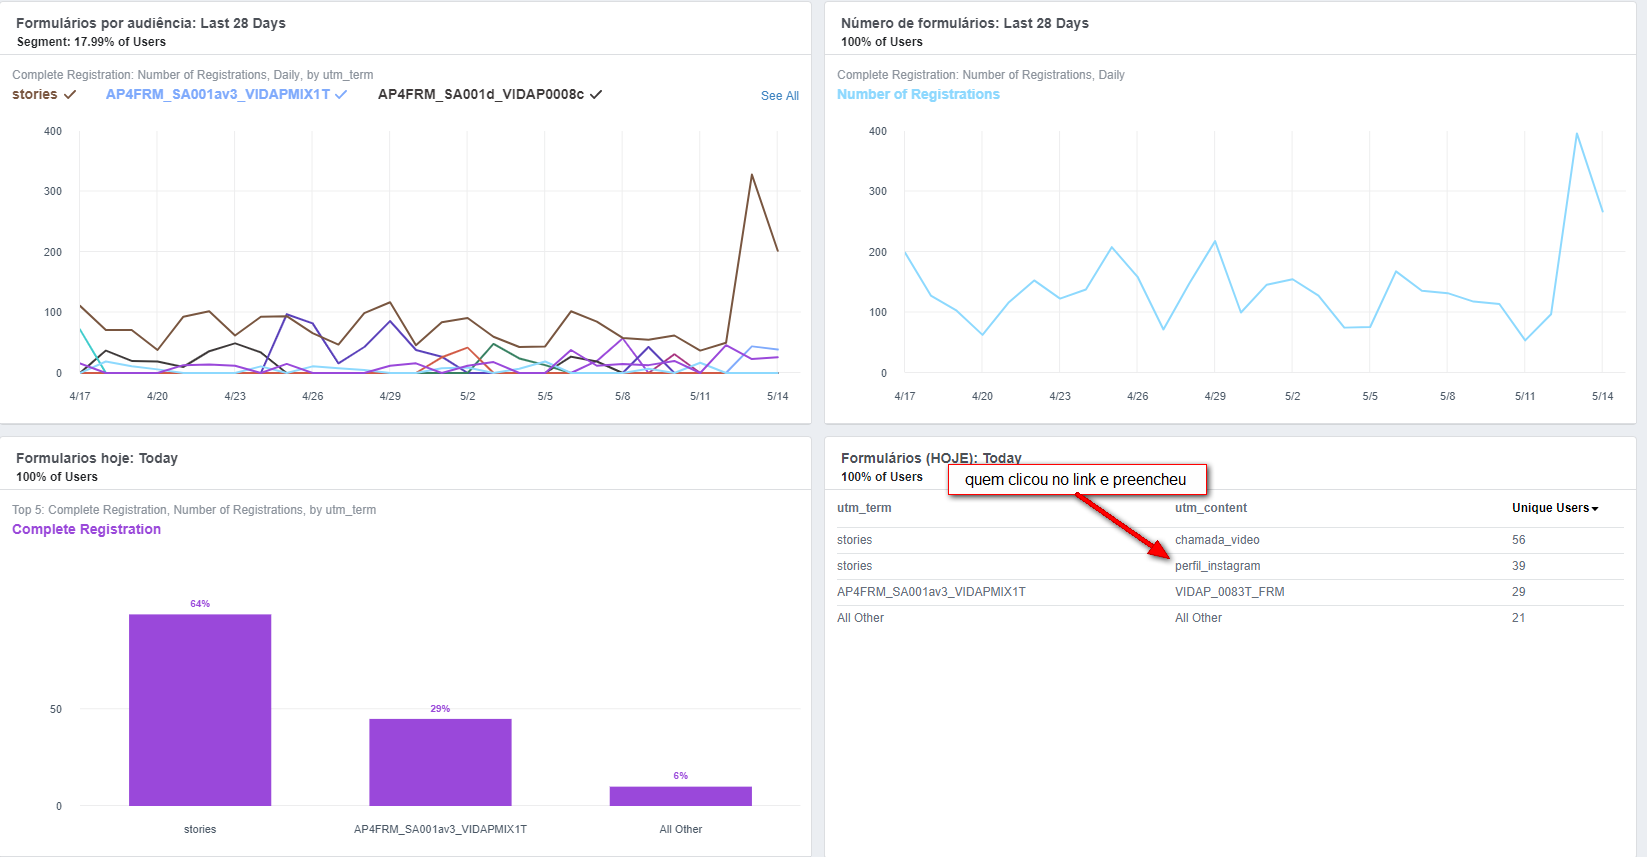Click the brown line's peak above 300

tap(752, 176)
